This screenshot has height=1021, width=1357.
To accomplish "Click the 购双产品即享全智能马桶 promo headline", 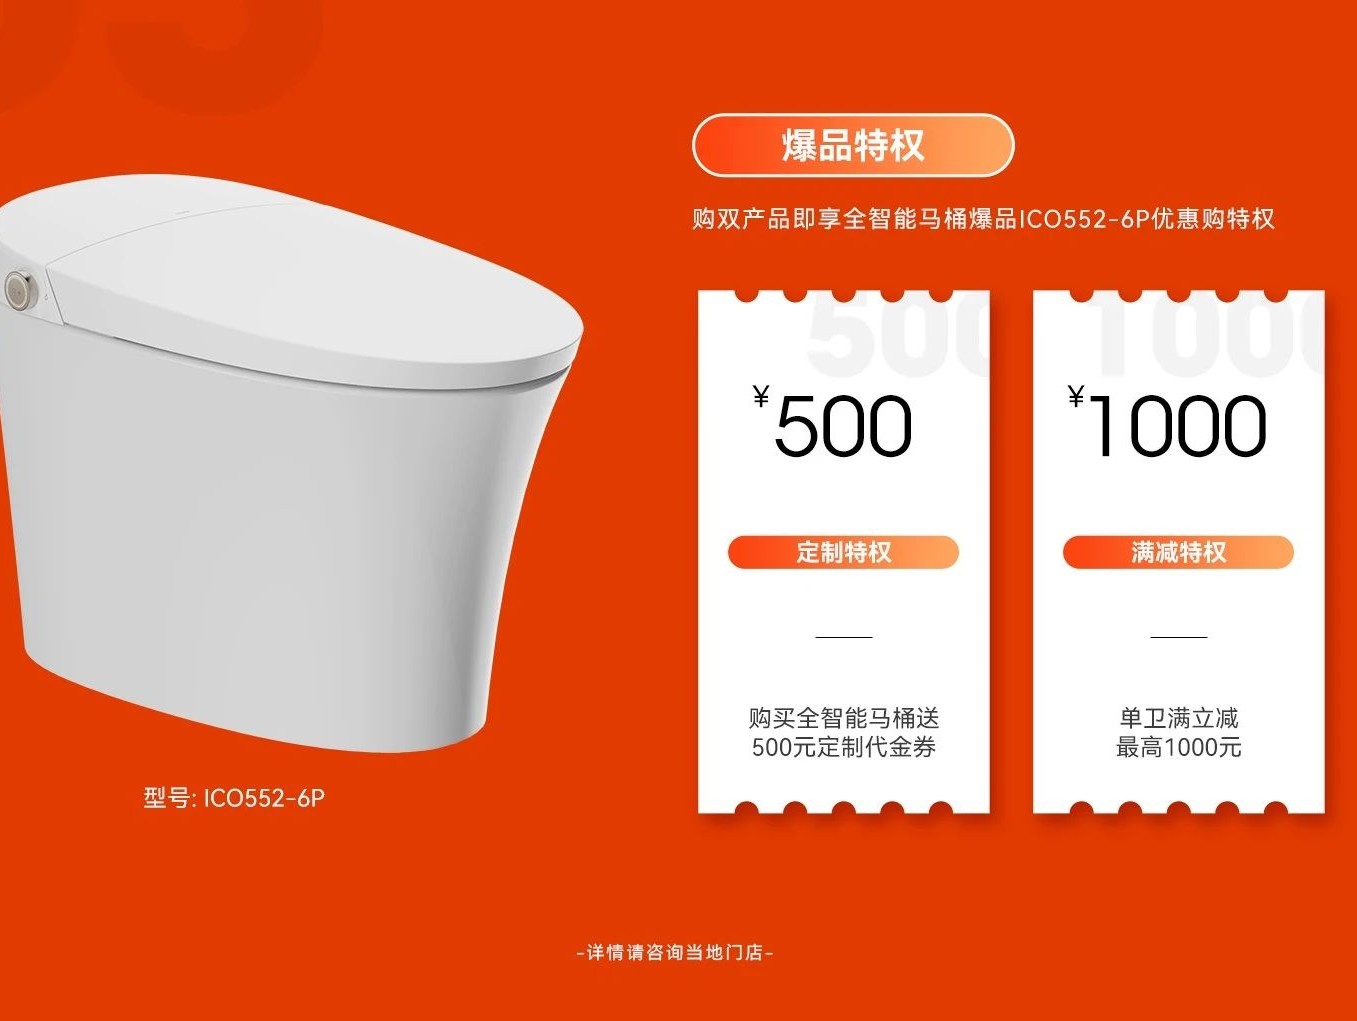I will 983,219.
